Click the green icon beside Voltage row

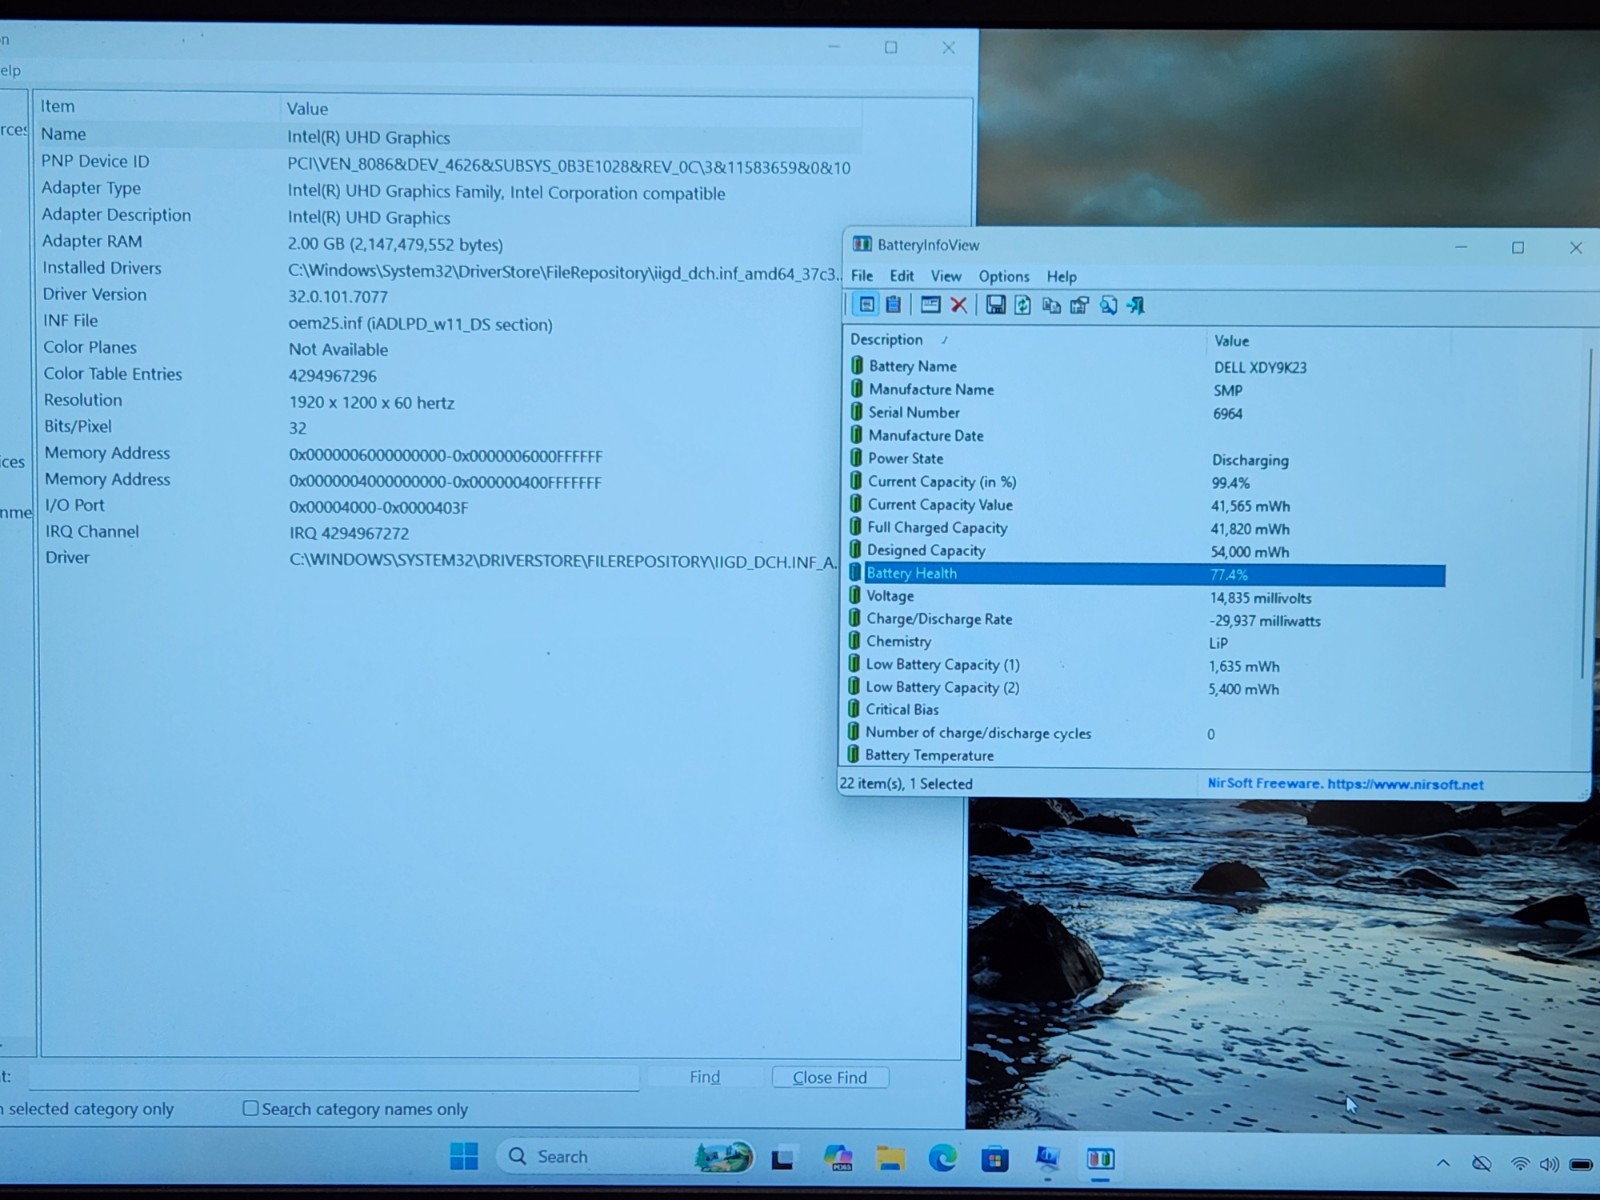tap(855, 595)
